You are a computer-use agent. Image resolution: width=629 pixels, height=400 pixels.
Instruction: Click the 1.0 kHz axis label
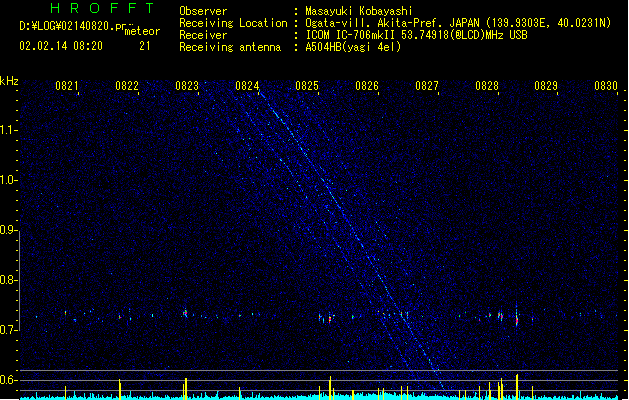point(9,180)
